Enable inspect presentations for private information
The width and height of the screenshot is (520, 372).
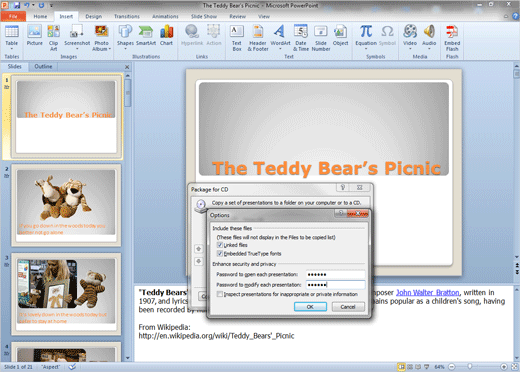(x=220, y=294)
